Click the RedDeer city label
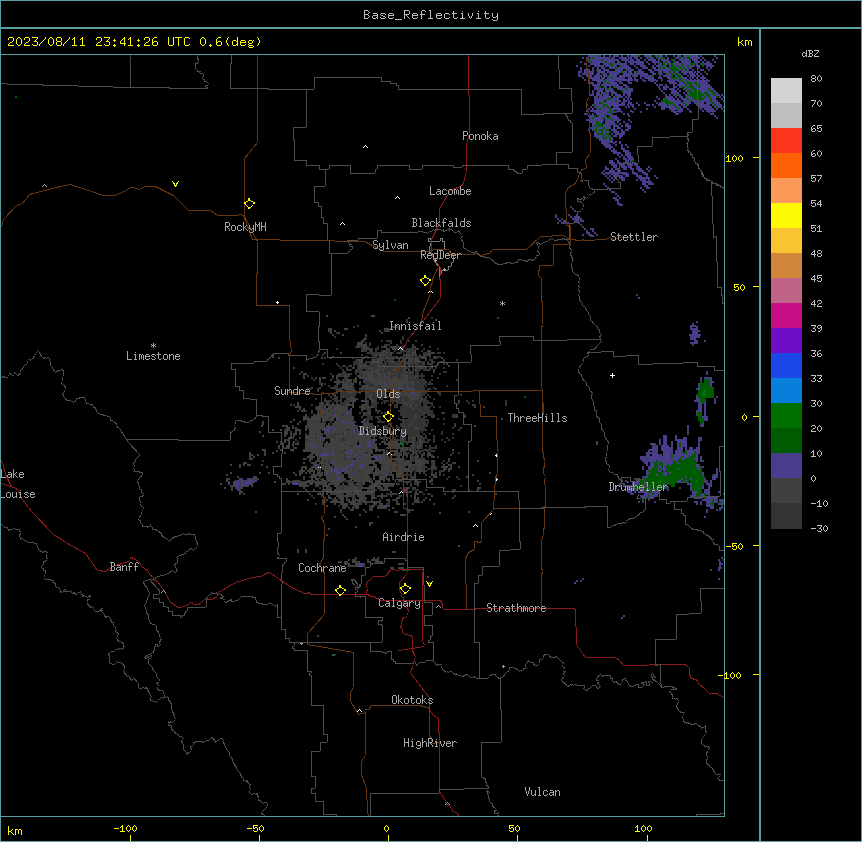The width and height of the screenshot is (862, 842). pyautogui.click(x=440, y=255)
